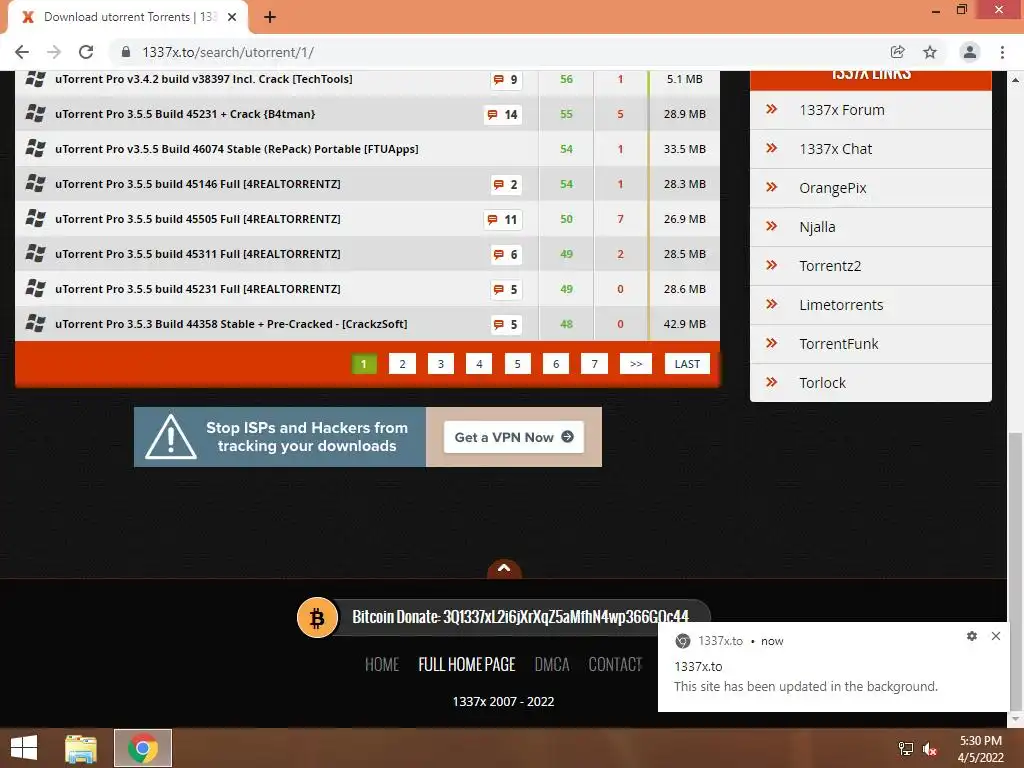Open OrangePix sidebar link
Viewport: 1024px width, 768px height.
[833, 188]
